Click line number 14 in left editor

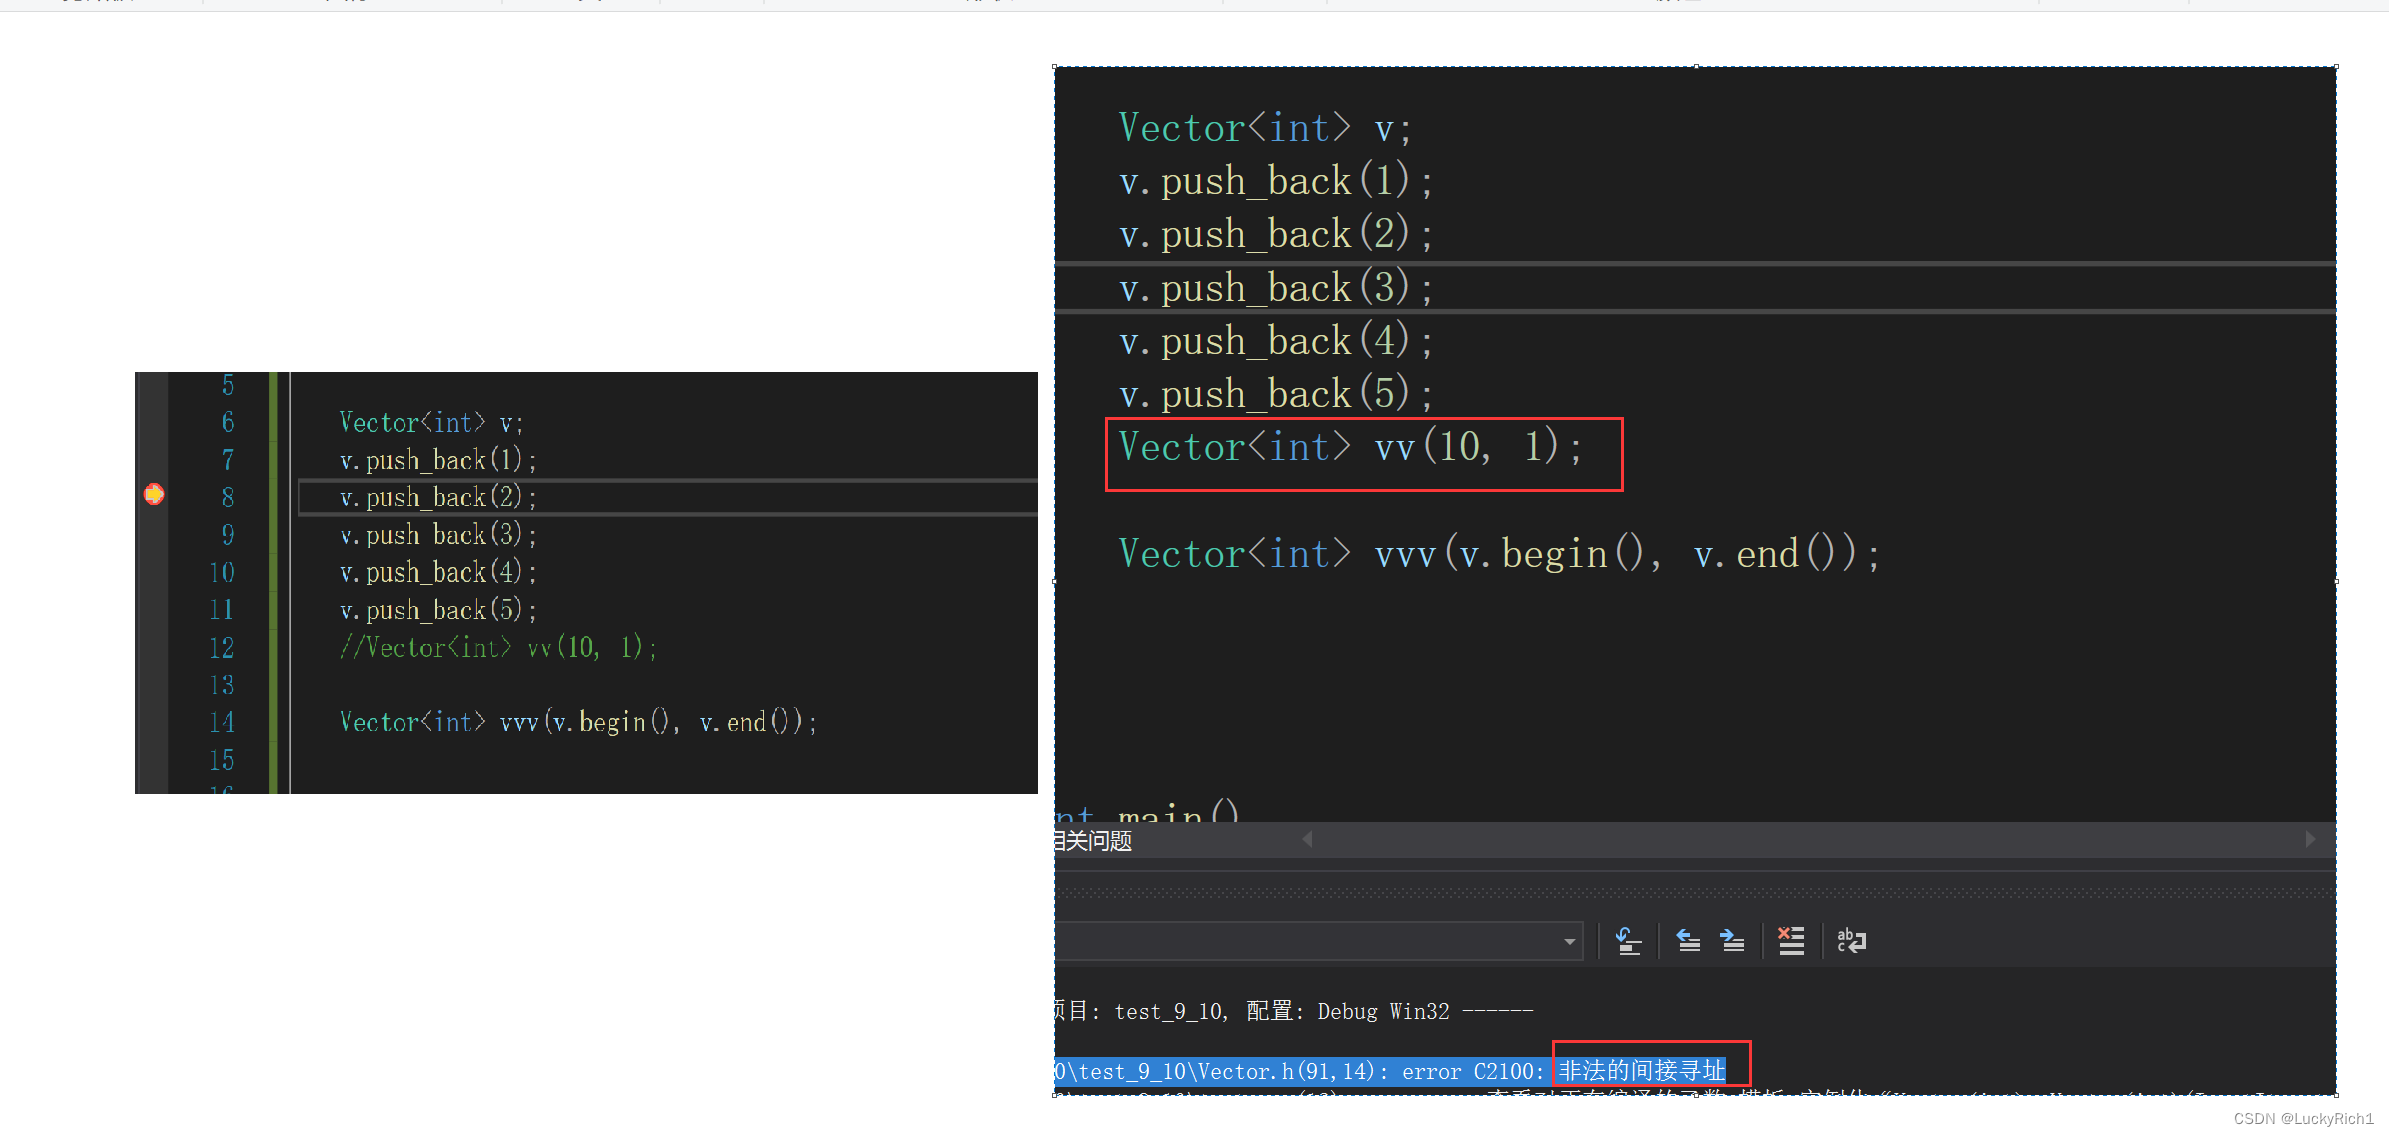222,722
